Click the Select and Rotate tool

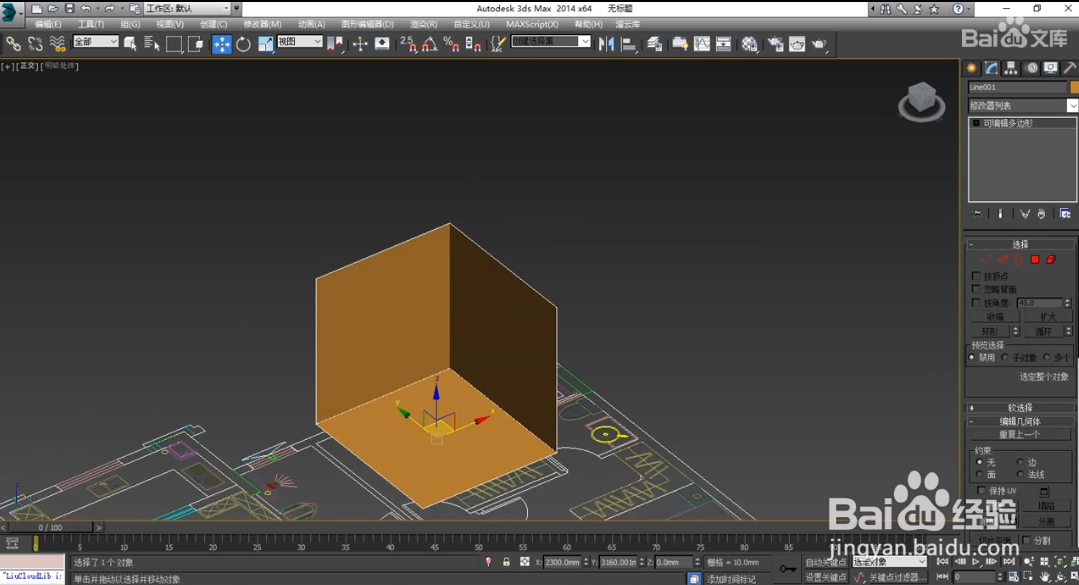coord(243,44)
